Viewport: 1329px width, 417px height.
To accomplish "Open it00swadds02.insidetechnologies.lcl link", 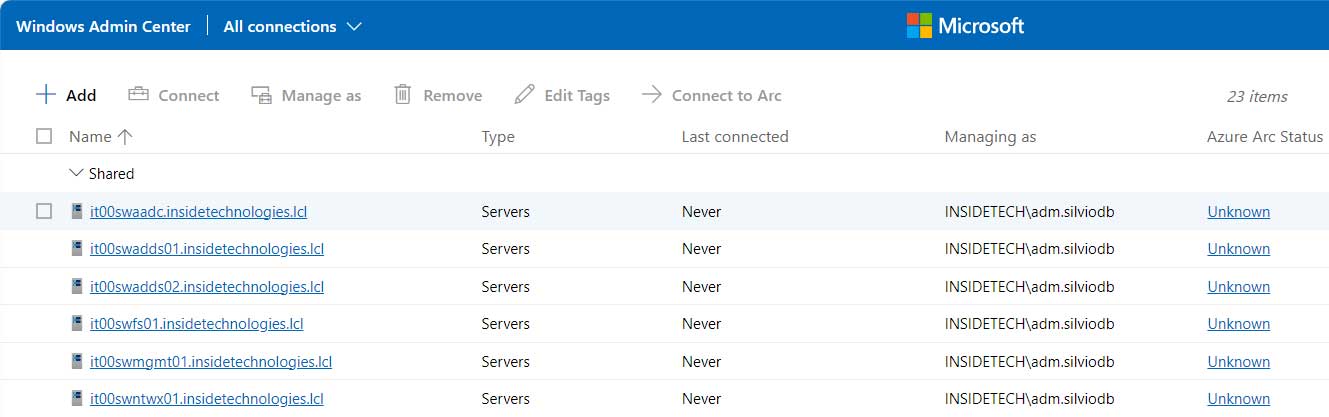I will (207, 286).
